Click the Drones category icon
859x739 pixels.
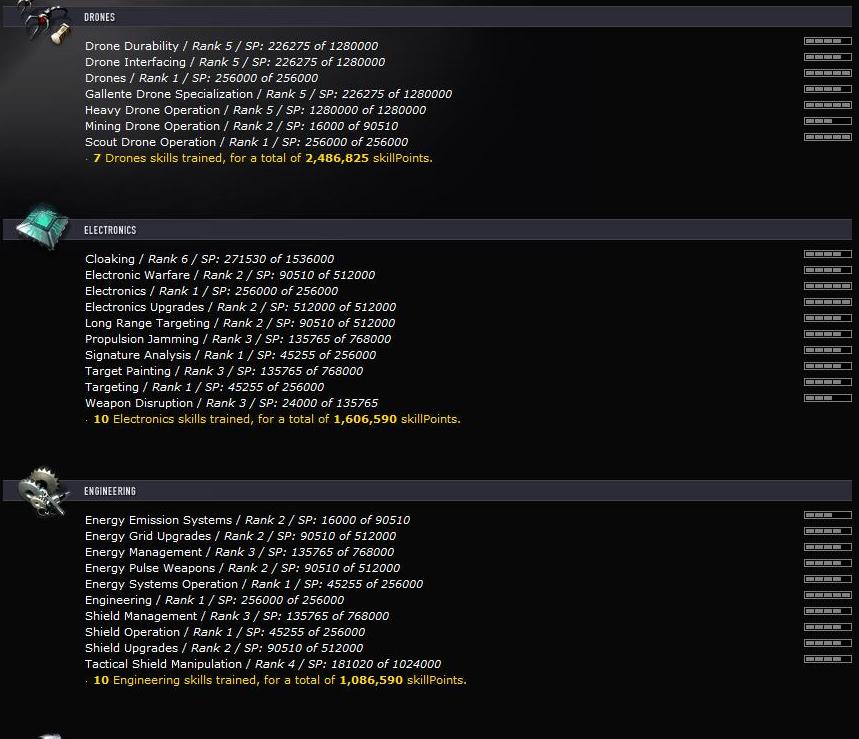(43, 22)
